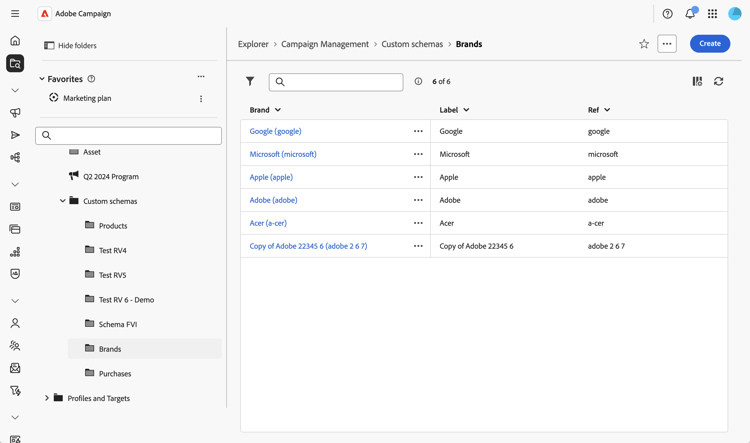Open the Microsoft (microsoft) brand link
Viewport: 750px width, 443px height.
(x=283, y=154)
